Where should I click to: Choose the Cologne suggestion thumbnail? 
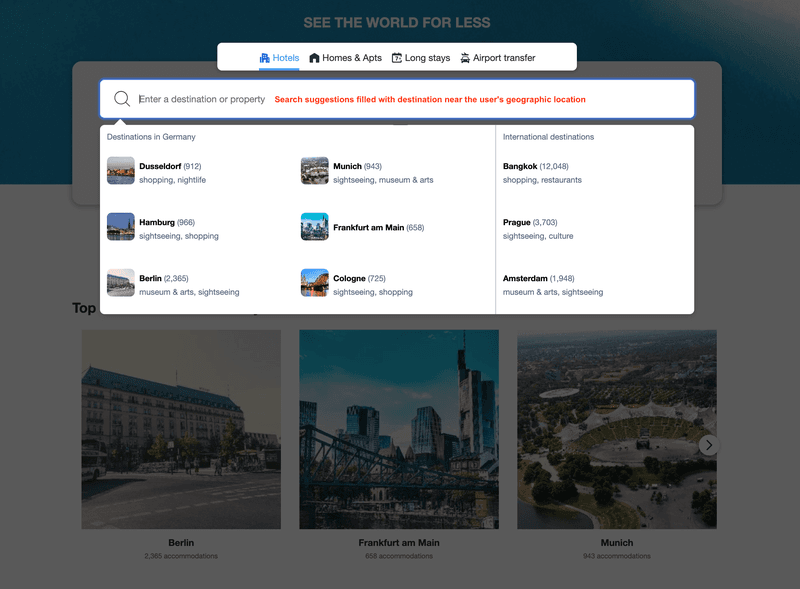coord(315,283)
